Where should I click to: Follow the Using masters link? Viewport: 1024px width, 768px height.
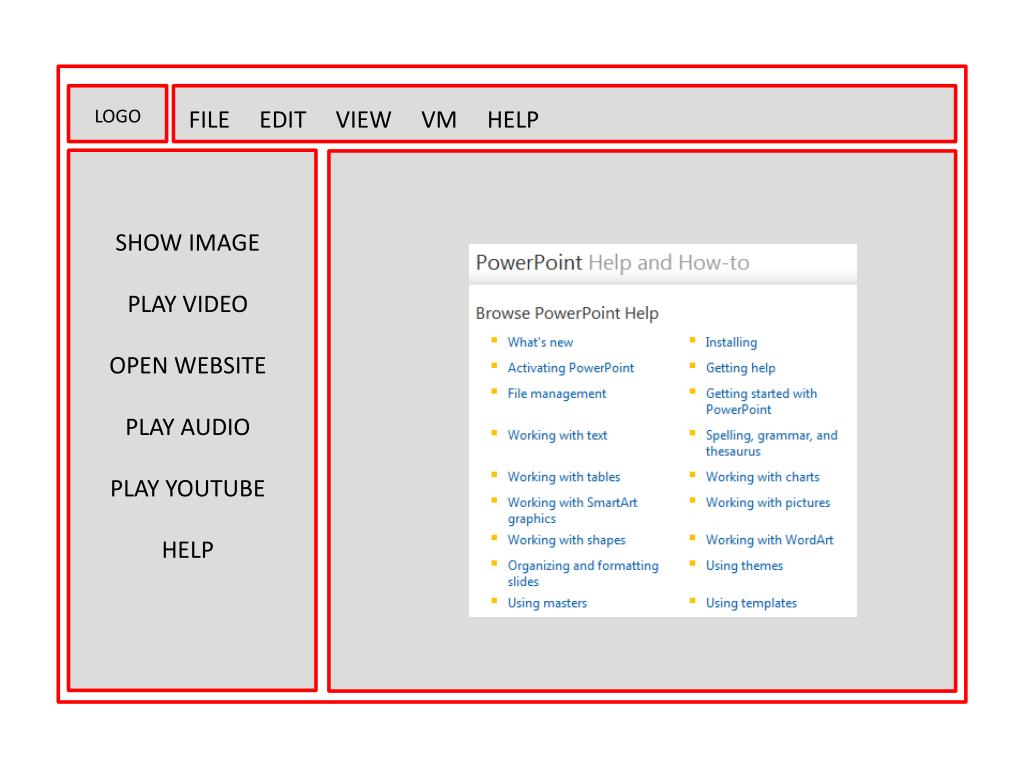(547, 603)
